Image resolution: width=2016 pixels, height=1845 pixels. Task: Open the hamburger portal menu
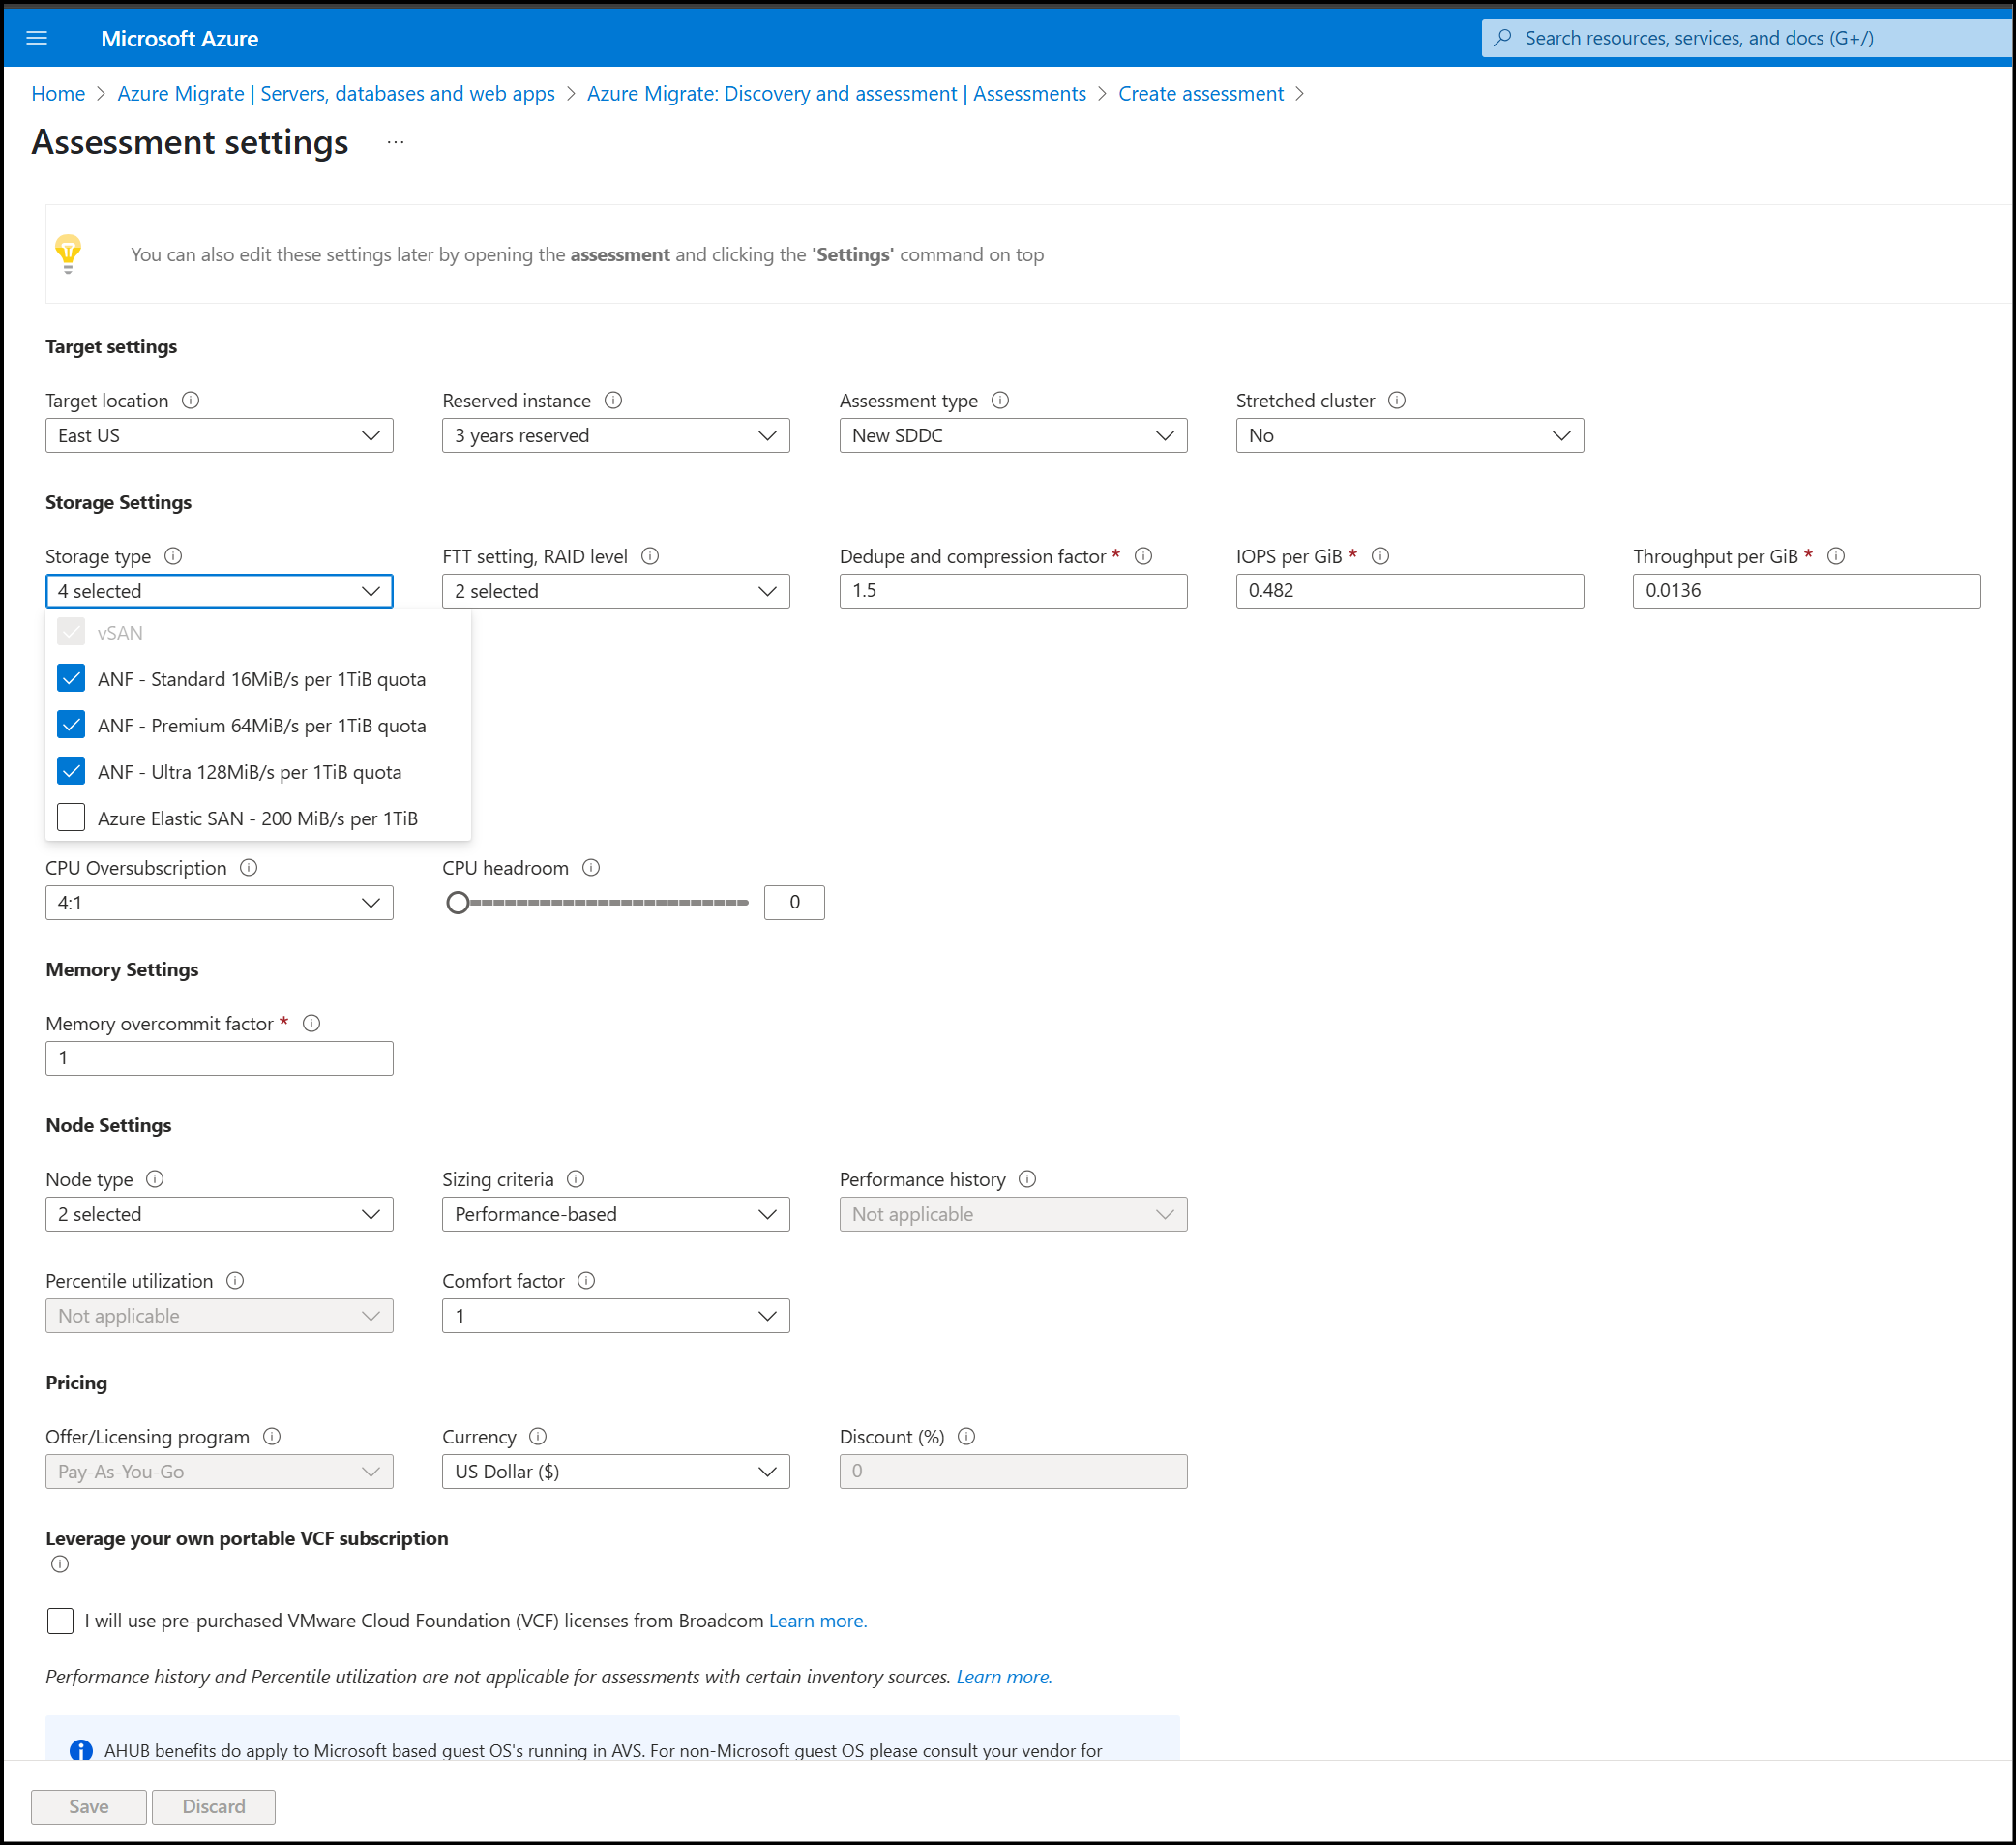[37, 38]
